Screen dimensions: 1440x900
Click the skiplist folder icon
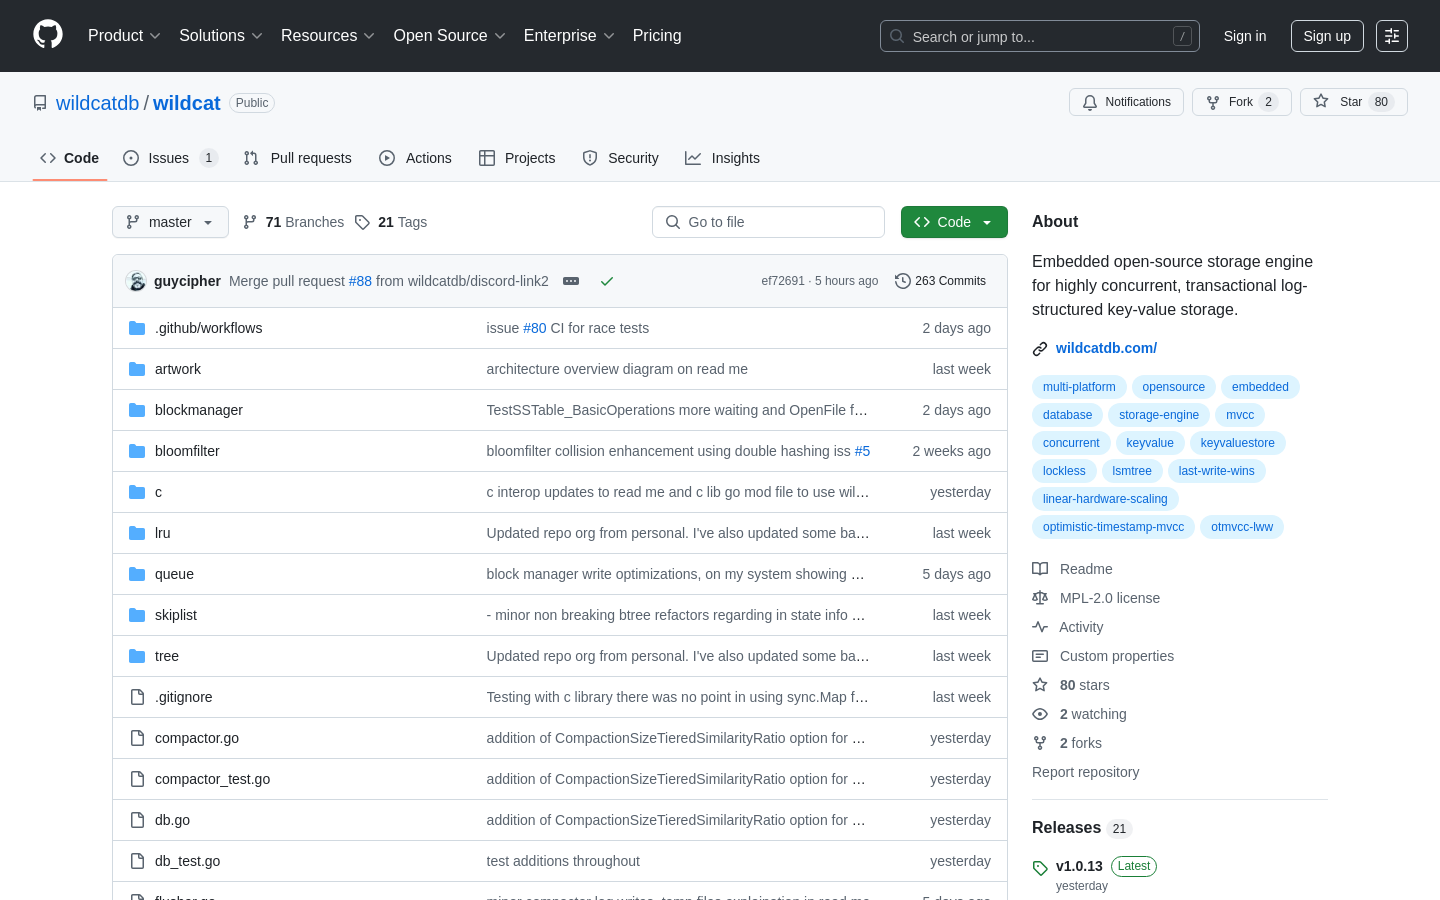point(137,615)
